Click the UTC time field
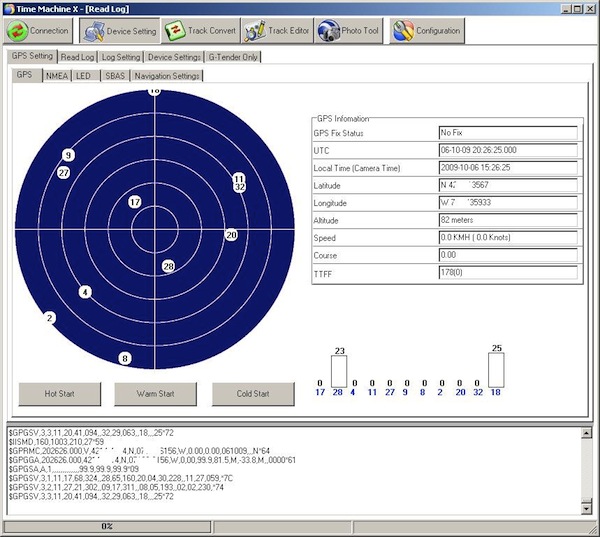Viewport: 600px width, 537px height. coord(508,150)
